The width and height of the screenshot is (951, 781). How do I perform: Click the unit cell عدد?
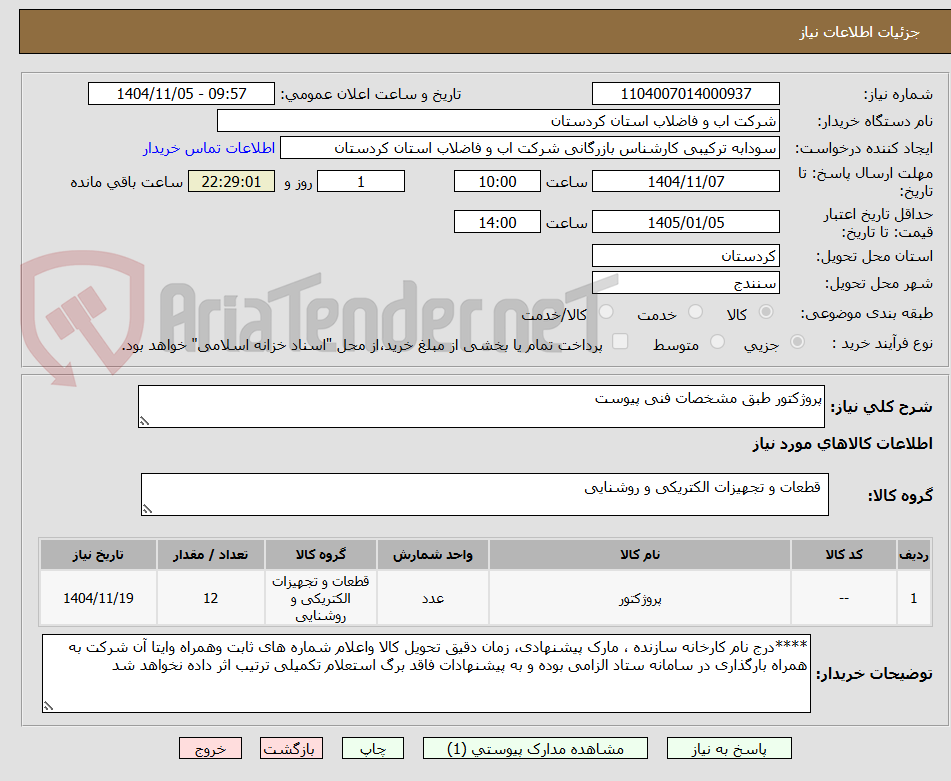point(432,598)
